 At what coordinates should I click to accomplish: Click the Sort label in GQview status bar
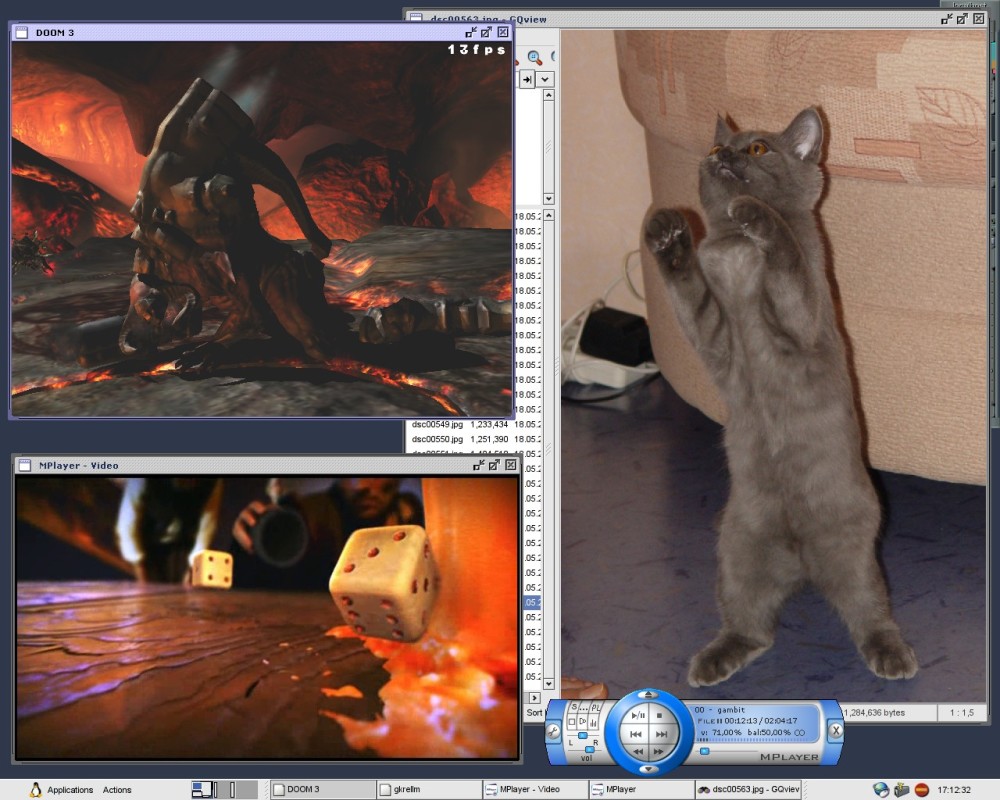pos(534,713)
